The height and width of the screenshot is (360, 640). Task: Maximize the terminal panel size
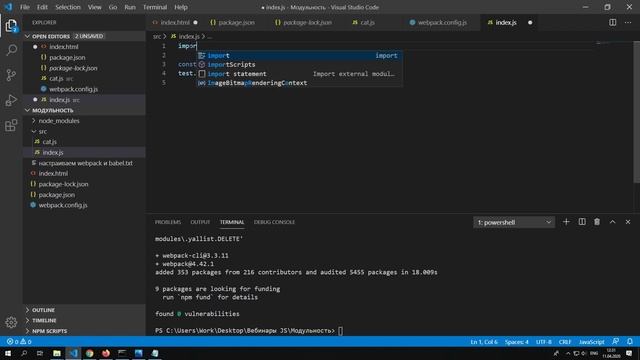[x=613, y=222]
